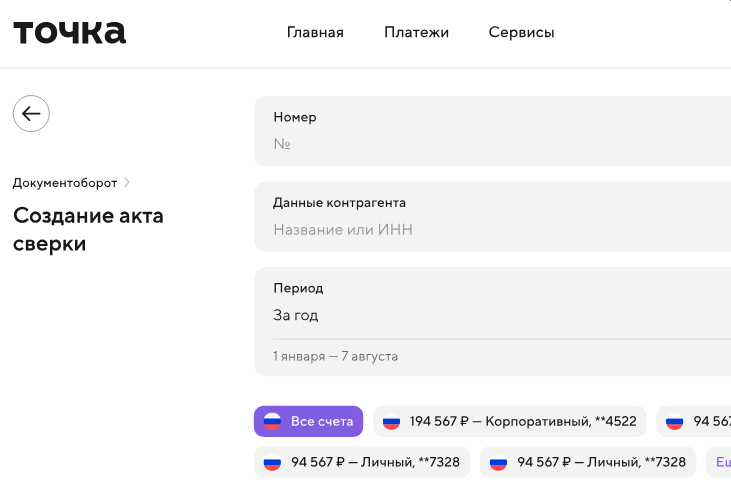Viewport: 731px width, 501px height.
Task: Select the second Личный **7328 account chip
Action: (588, 462)
